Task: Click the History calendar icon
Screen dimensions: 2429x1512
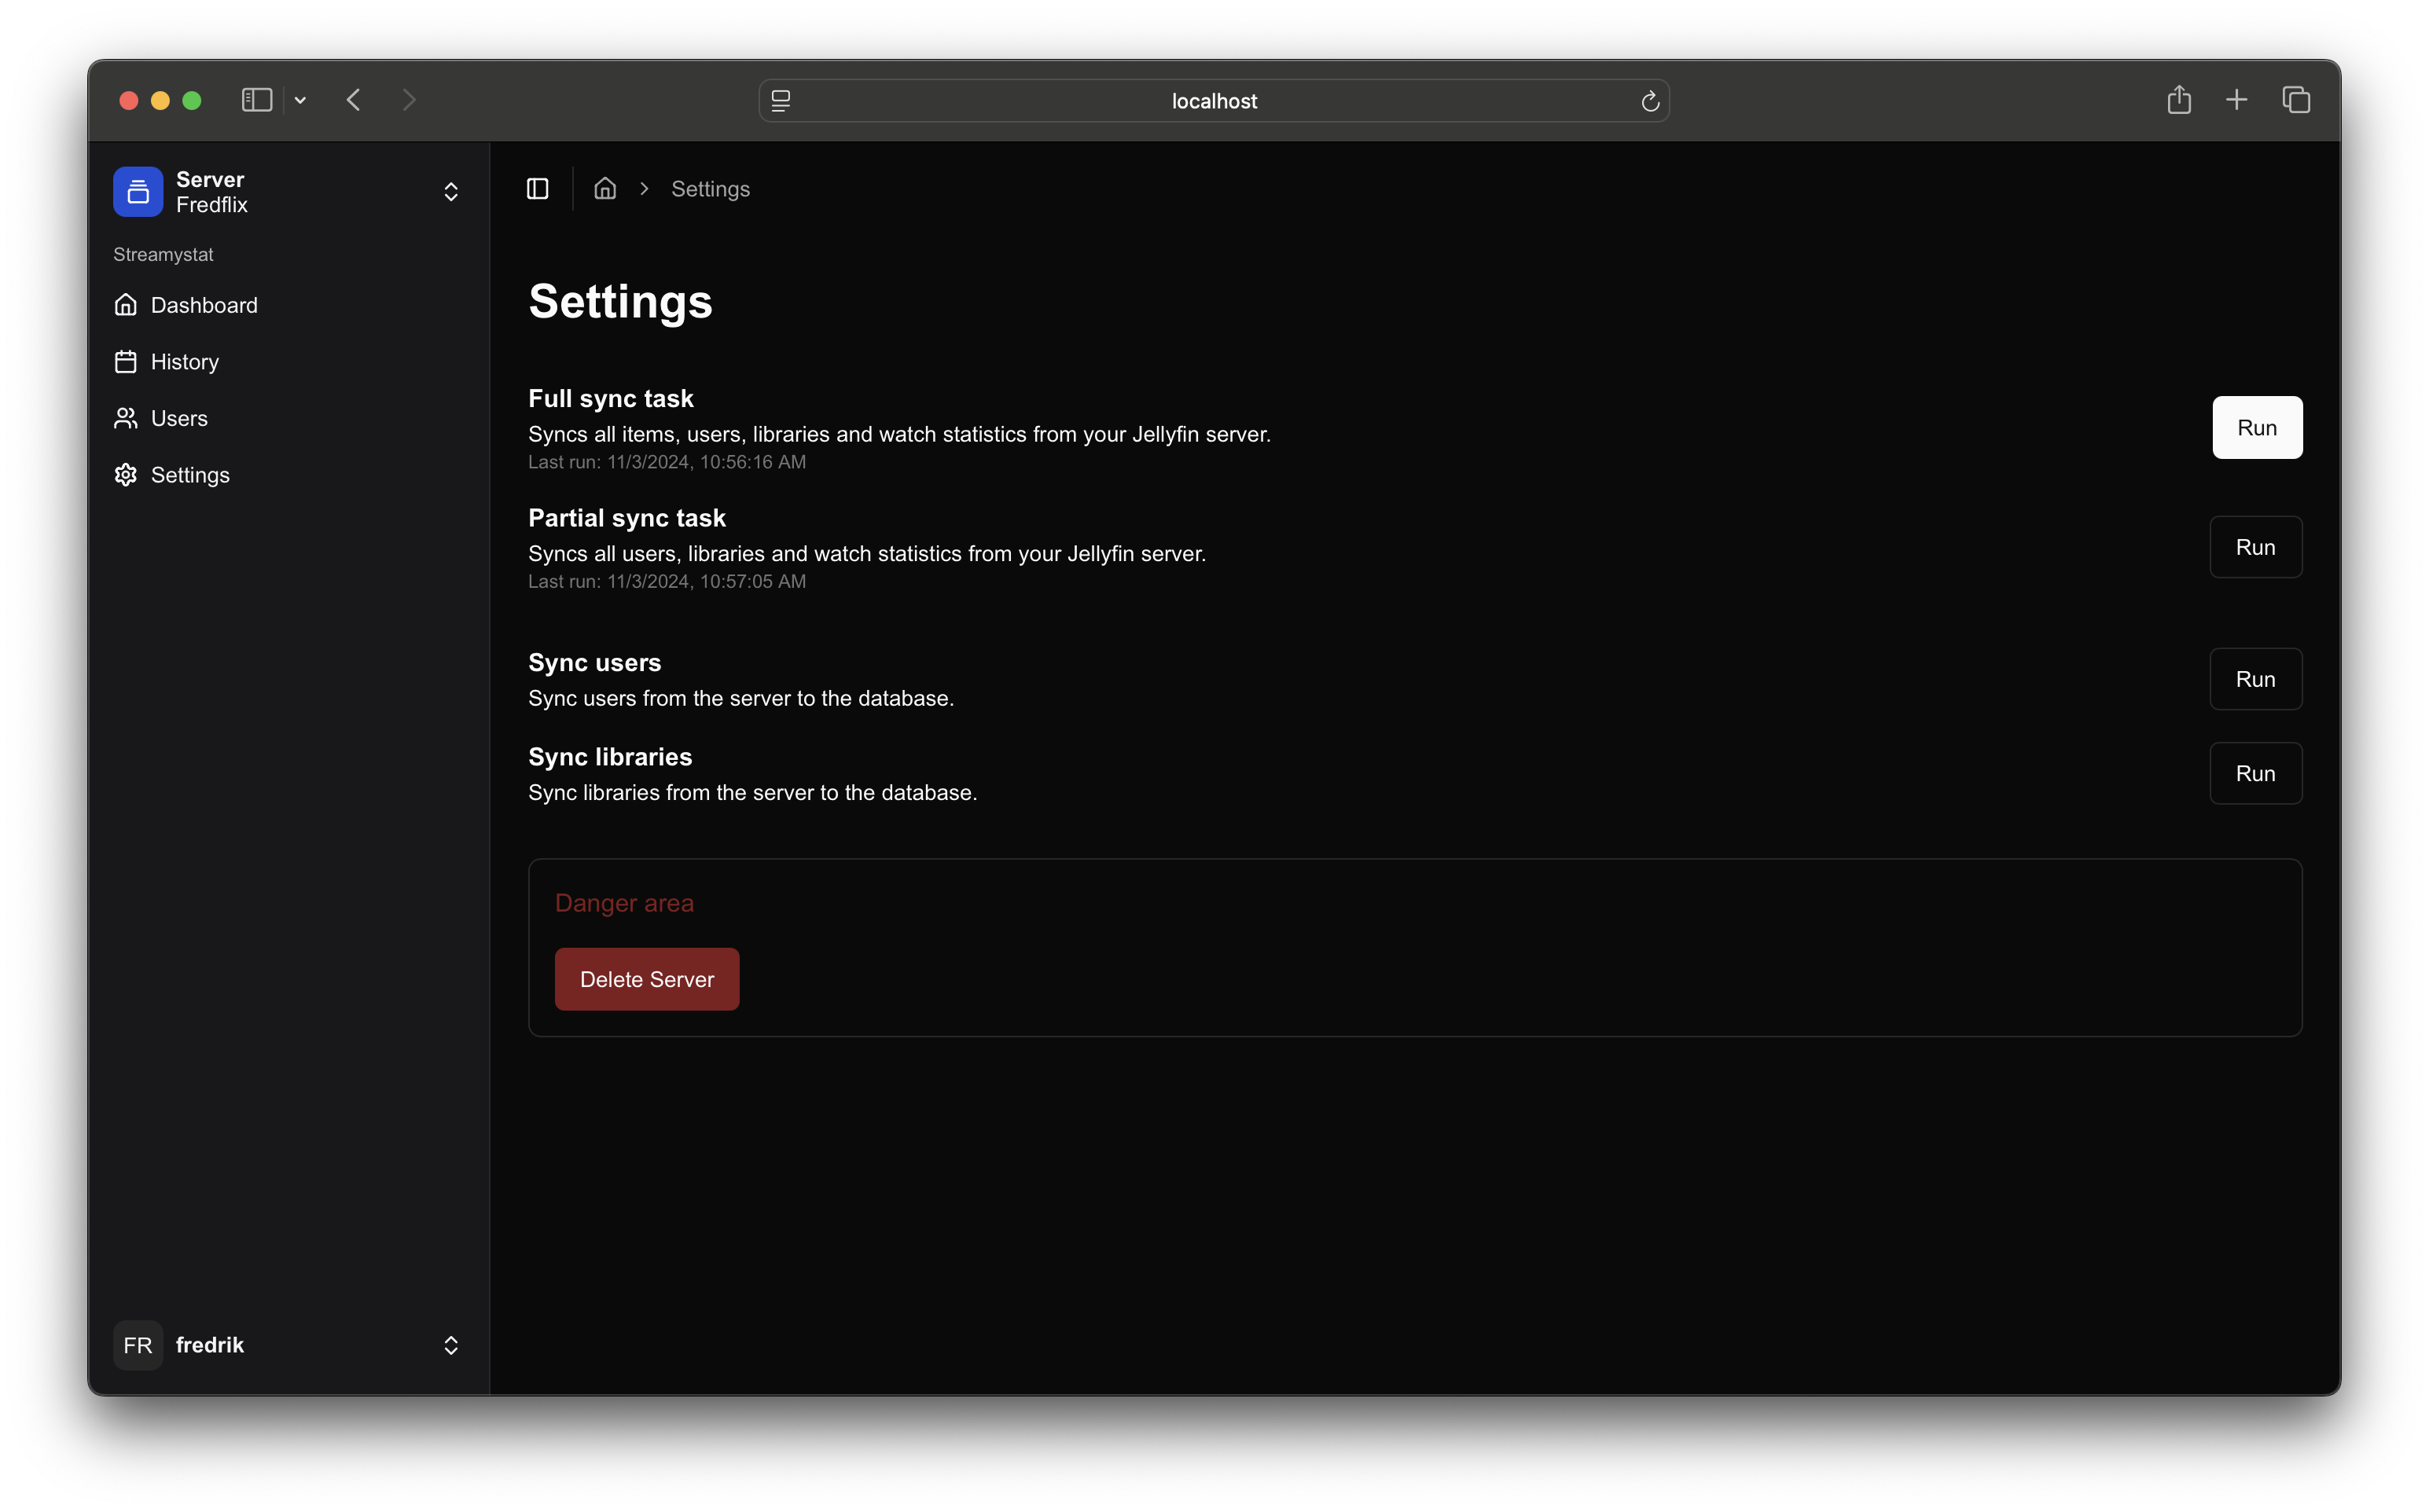Action: 126,361
